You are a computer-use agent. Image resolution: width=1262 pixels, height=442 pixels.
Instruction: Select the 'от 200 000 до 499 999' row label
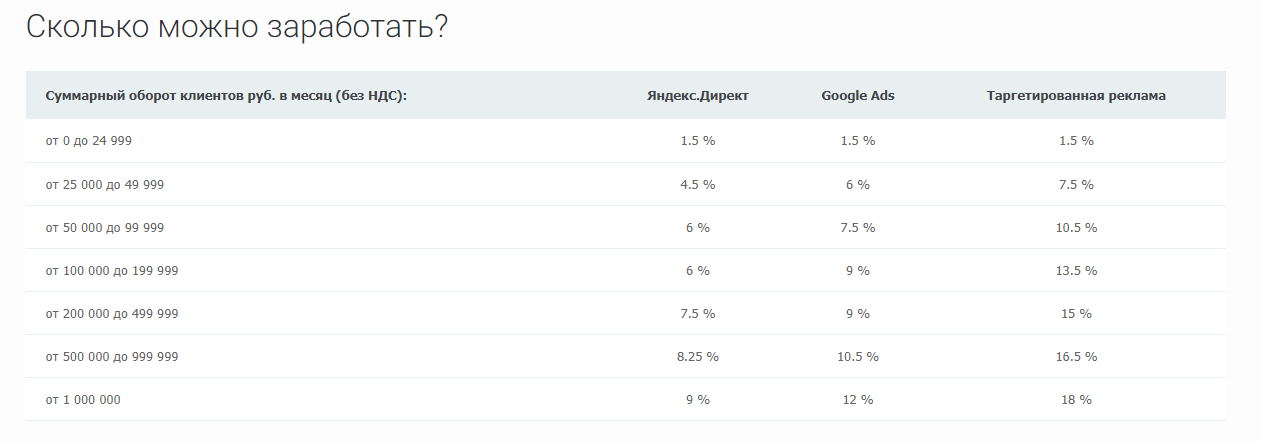pyautogui.click(x=112, y=314)
